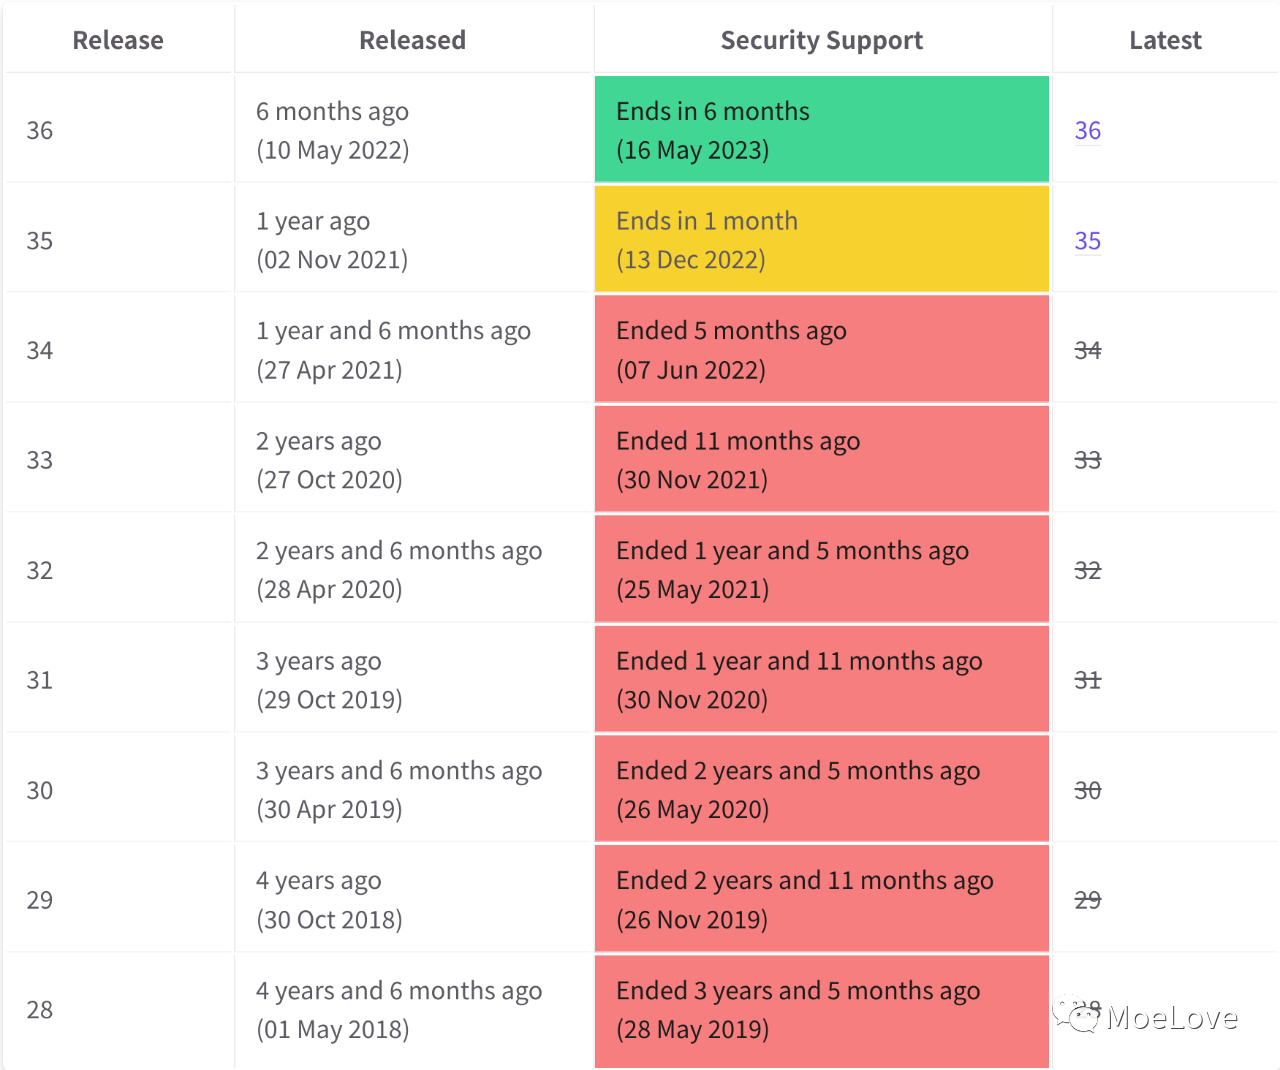Click the Released column header

coord(412,41)
